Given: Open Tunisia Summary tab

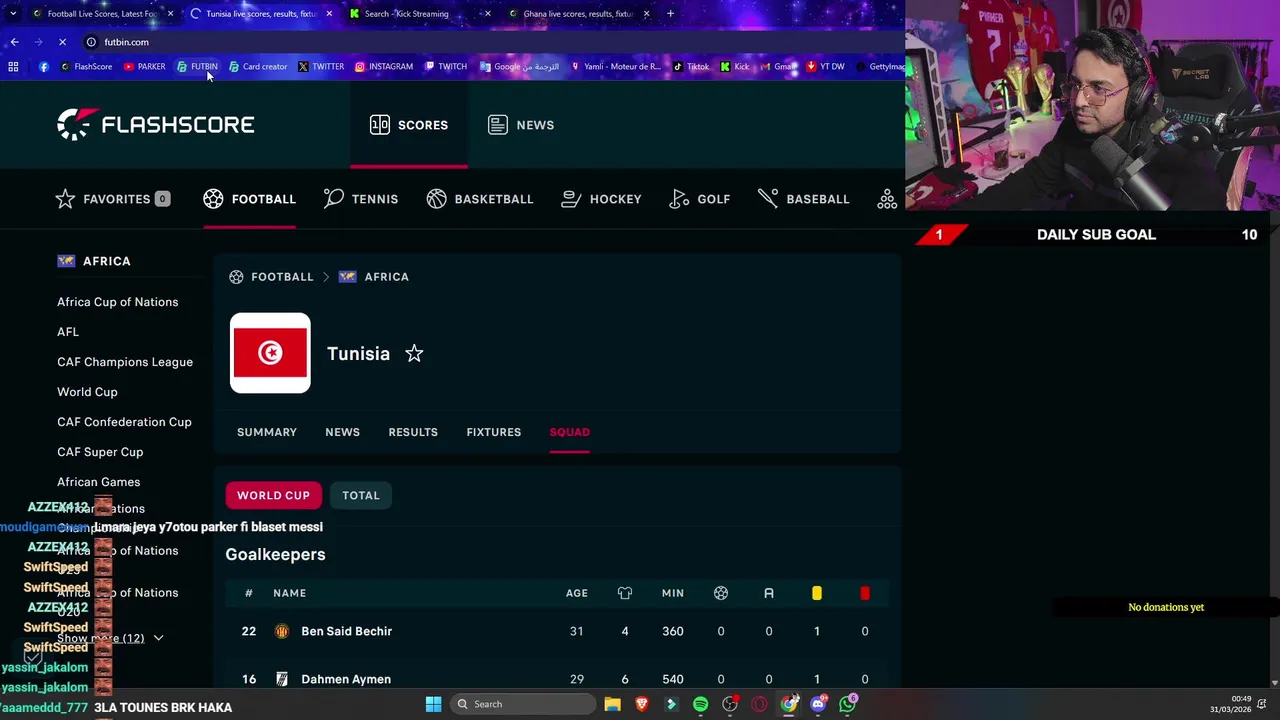Looking at the screenshot, I should (x=267, y=432).
